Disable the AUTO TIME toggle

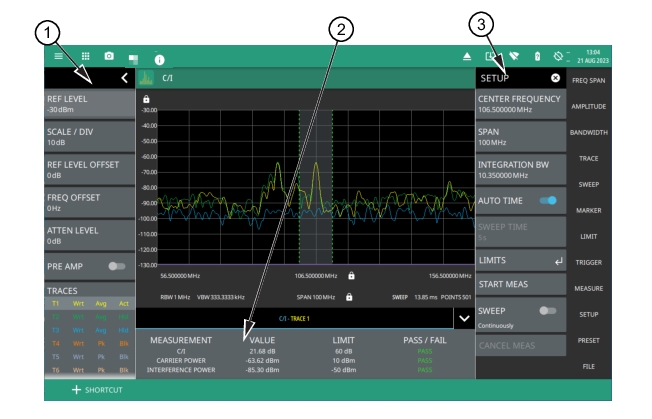548,200
